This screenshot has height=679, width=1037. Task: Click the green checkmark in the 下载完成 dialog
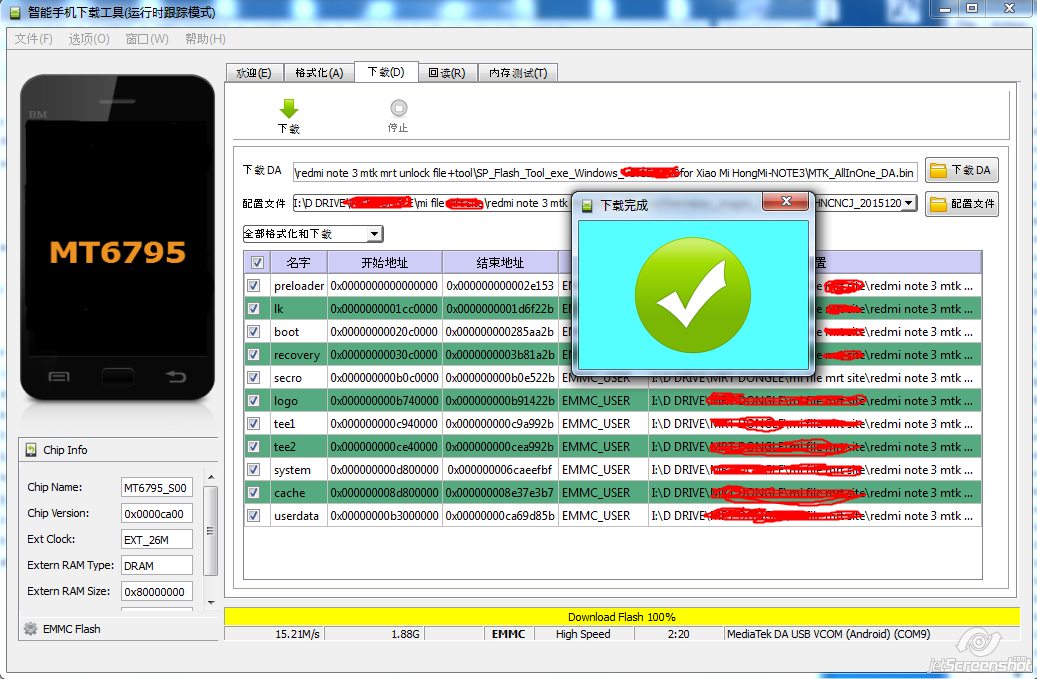[x=692, y=295]
